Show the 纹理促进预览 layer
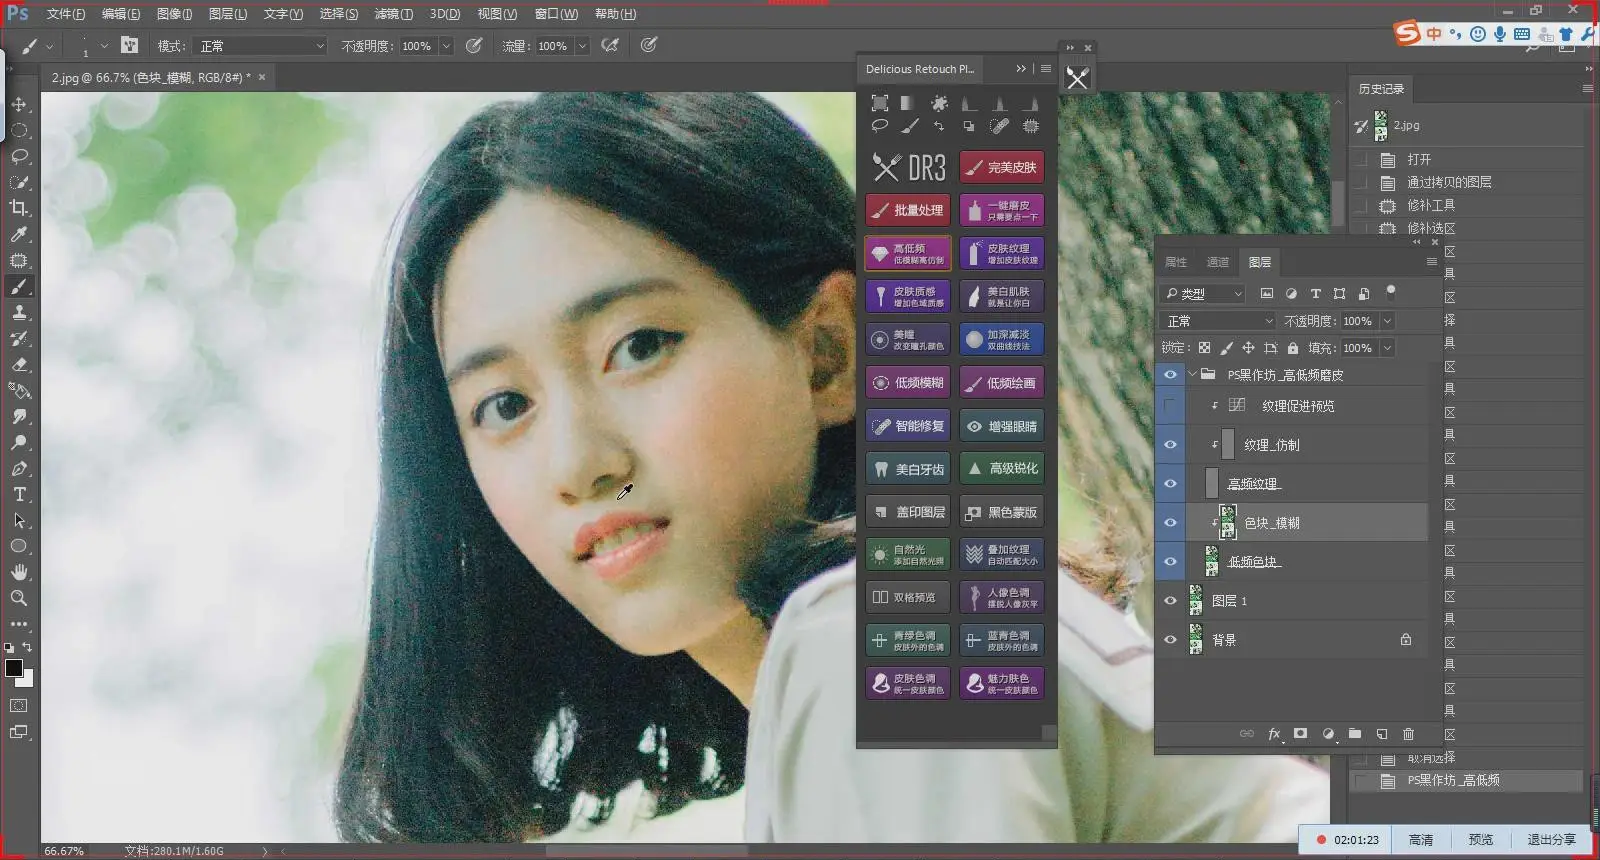The image size is (1600, 860). (1170, 405)
